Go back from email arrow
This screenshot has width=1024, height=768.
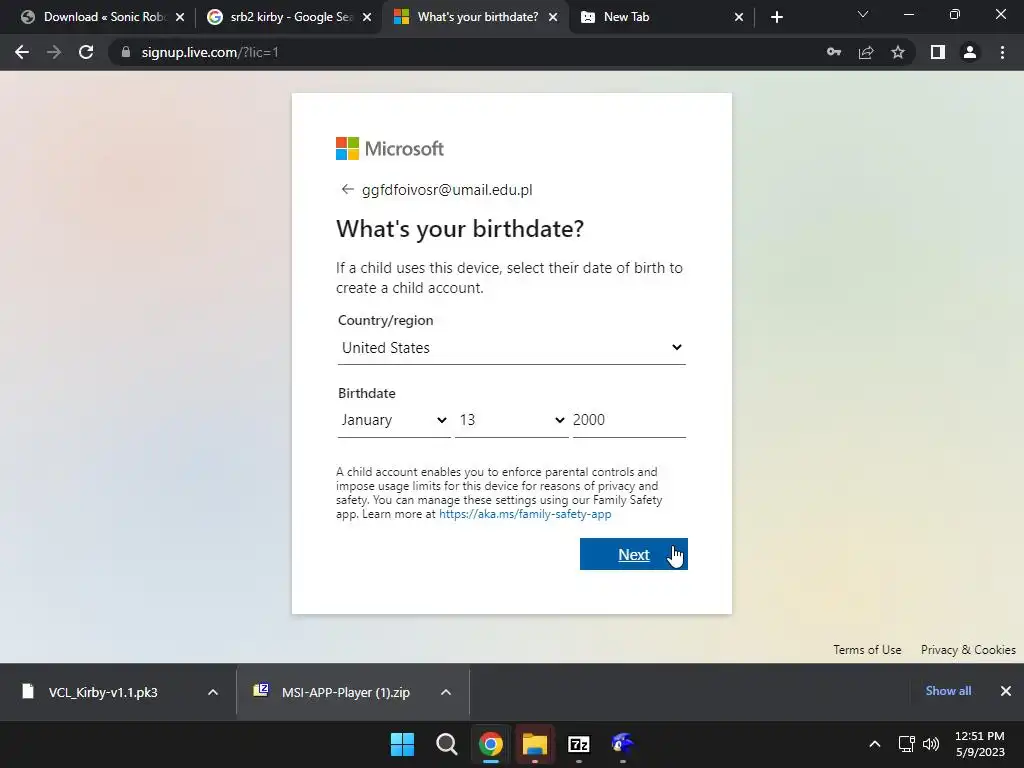[347, 189]
